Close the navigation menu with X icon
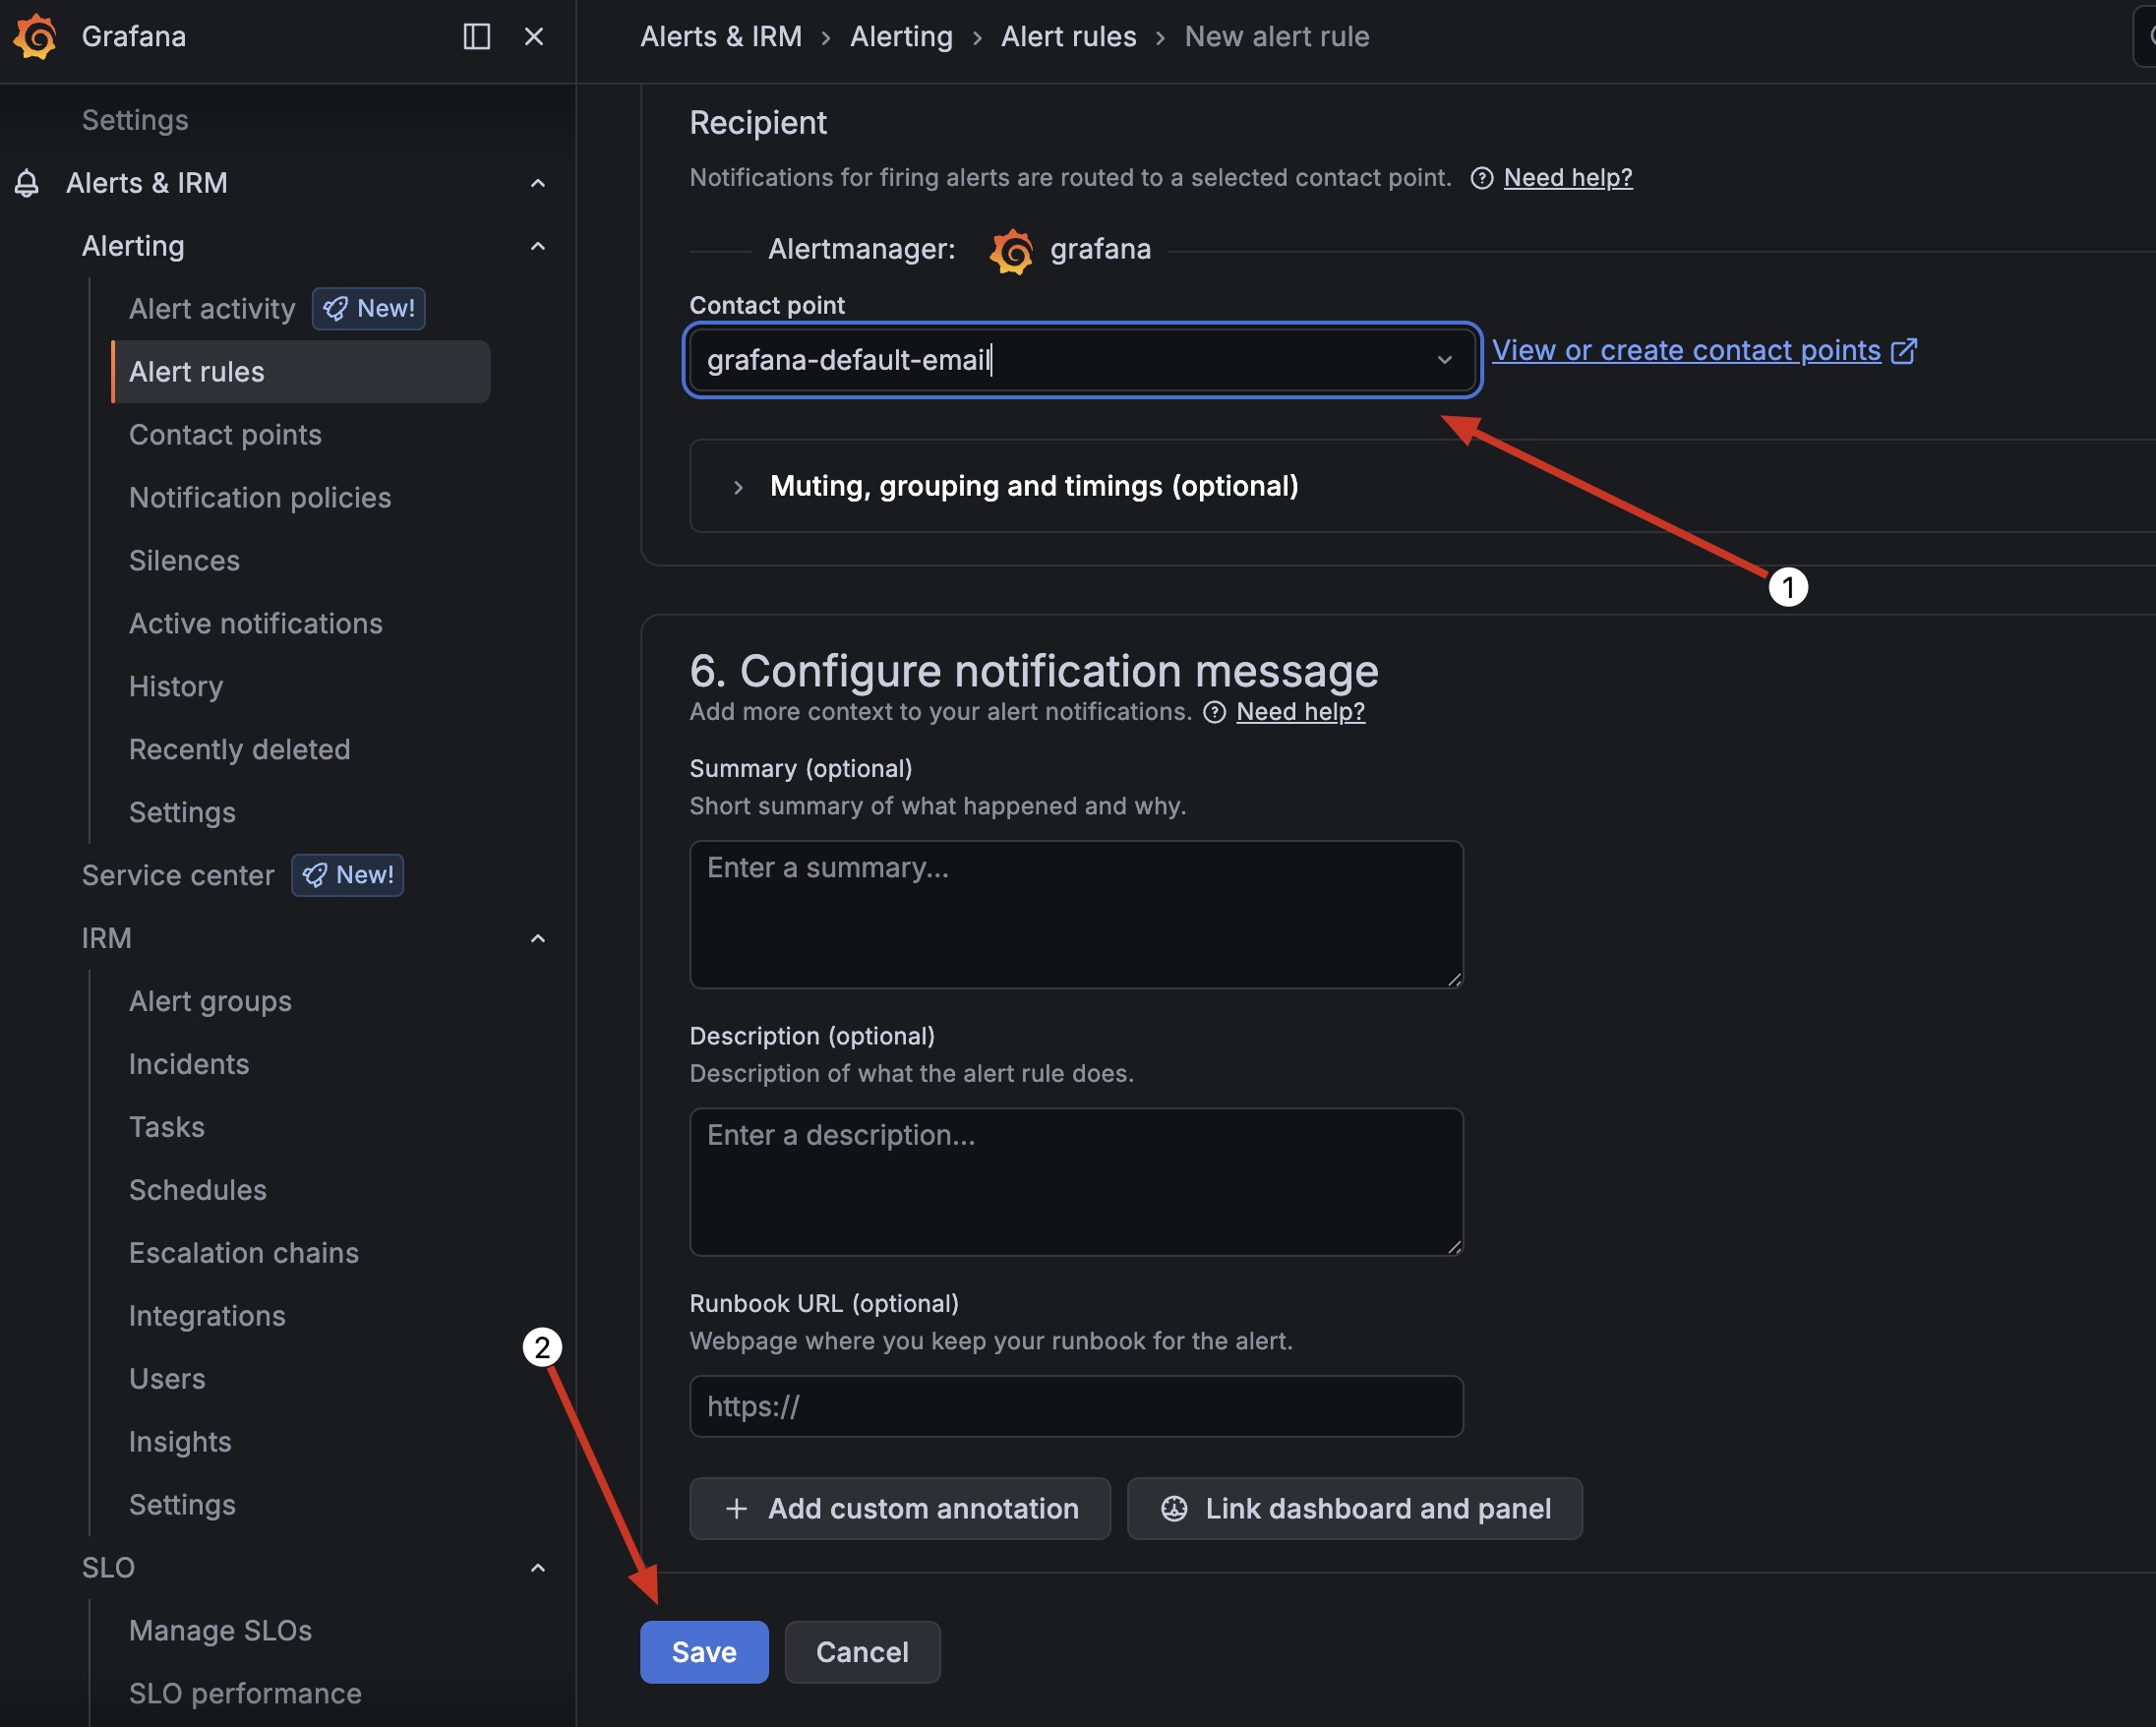Screen dimensions: 2156x1727 pos(534,37)
